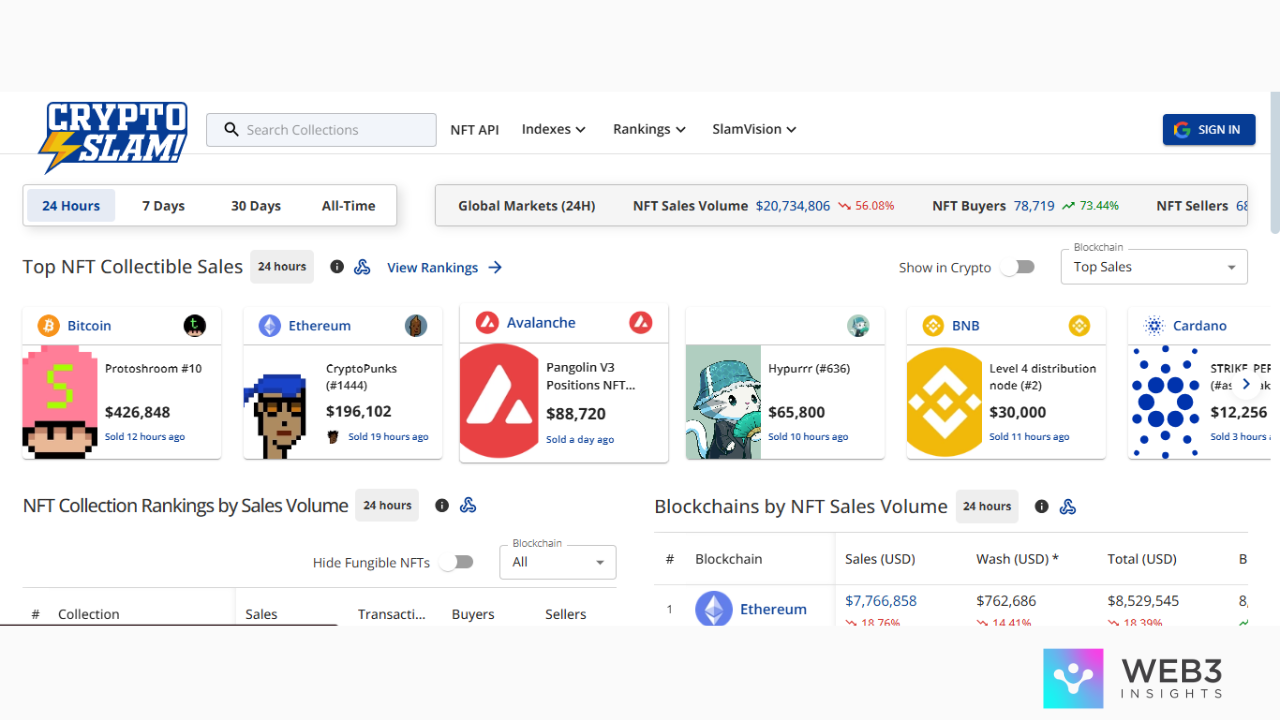Viewport: 1280px width, 720px height.
Task: Expand the Blockchain All filter dropdown
Action: [x=557, y=562]
